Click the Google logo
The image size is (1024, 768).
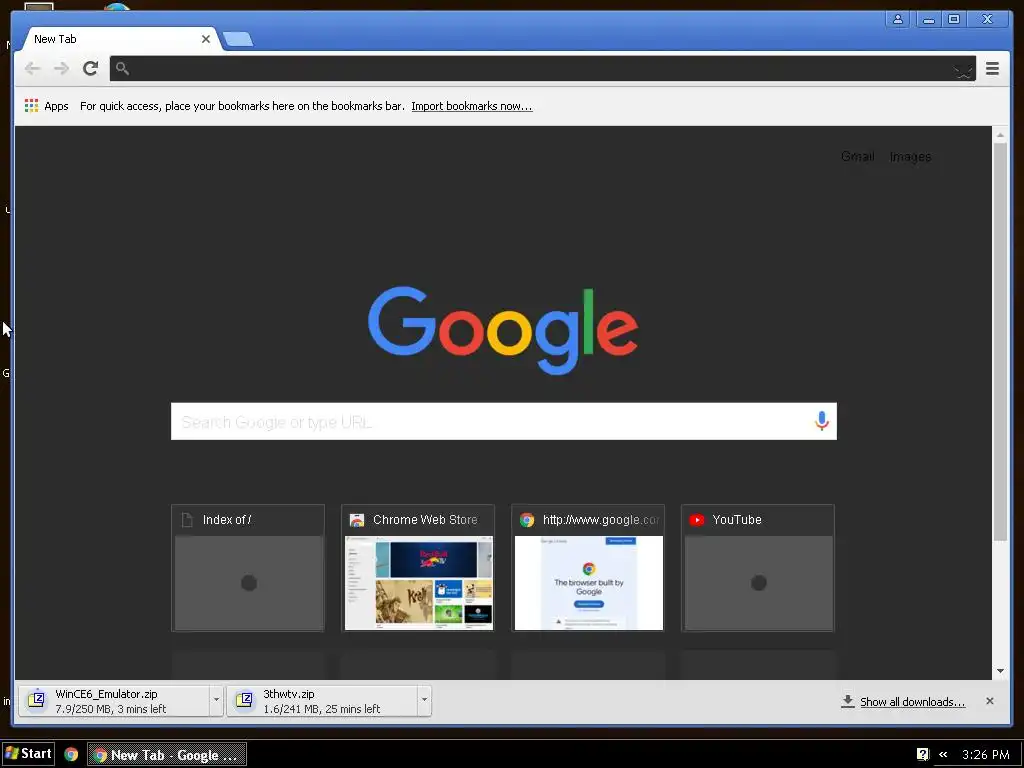point(503,330)
